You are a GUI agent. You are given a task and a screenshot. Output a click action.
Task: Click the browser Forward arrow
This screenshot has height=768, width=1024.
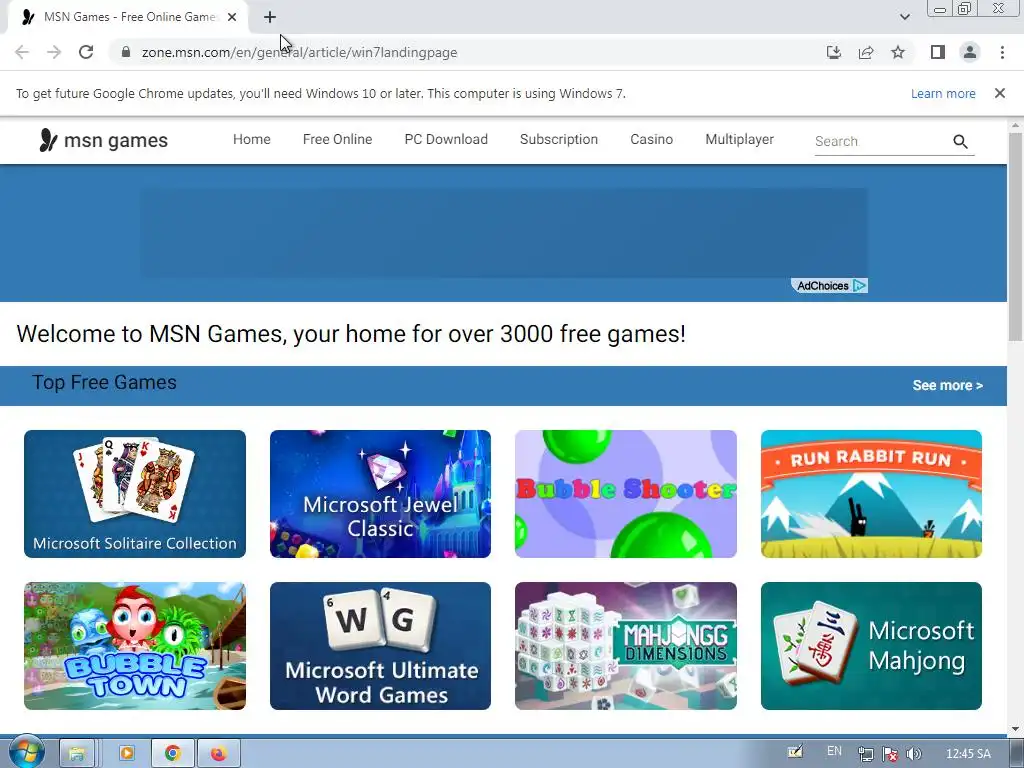tap(54, 52)
